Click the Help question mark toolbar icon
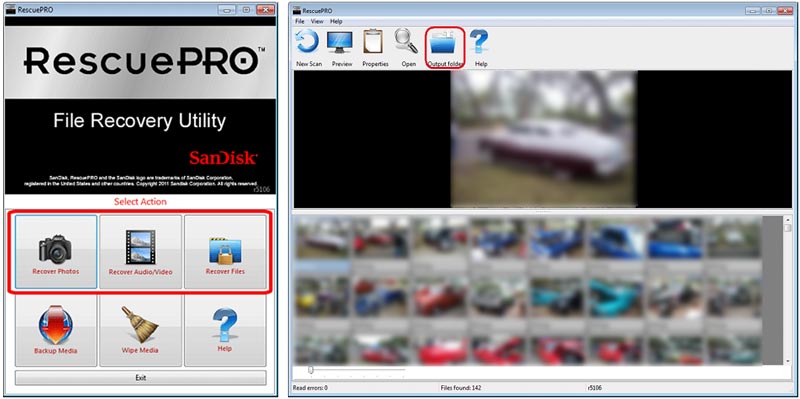Image resolution: width=800 pixels, height=399 pixels. pos(481,47)
